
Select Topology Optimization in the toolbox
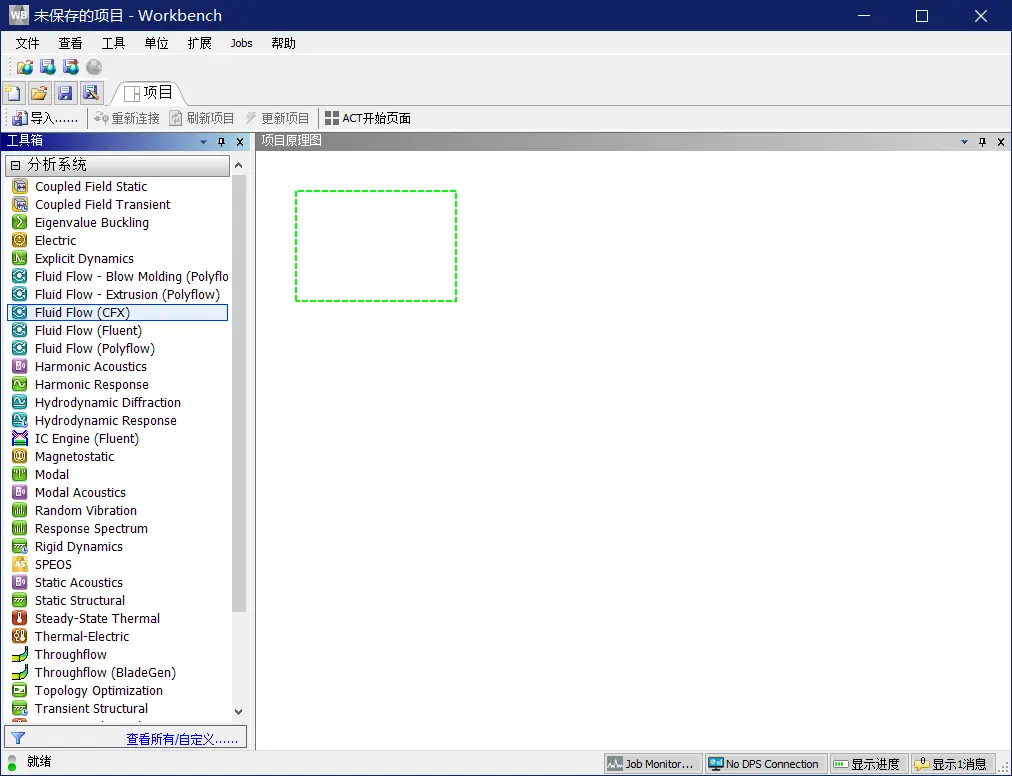pos(119,691)
